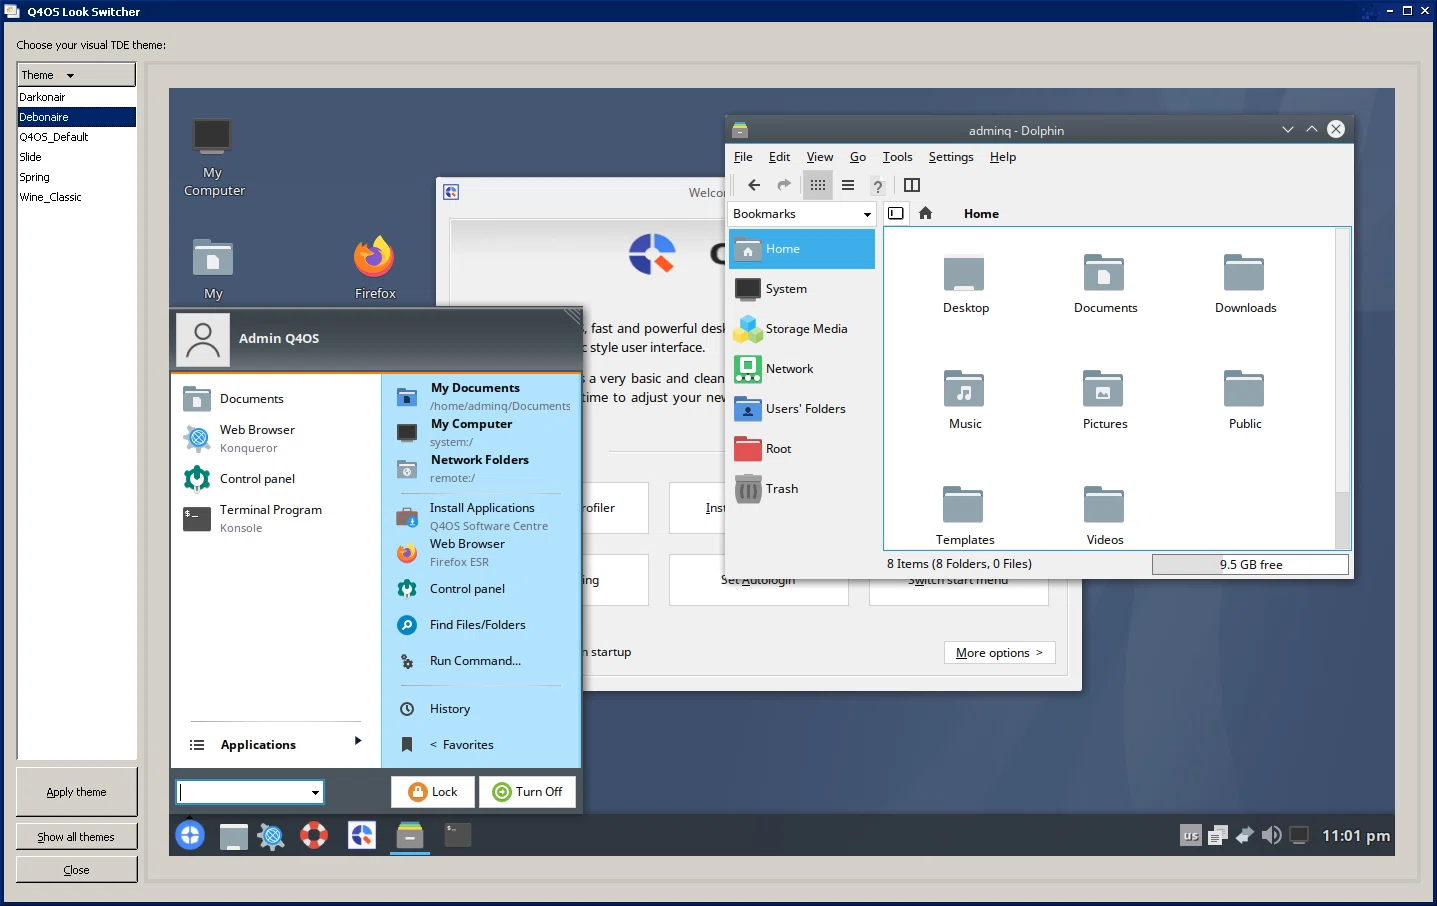This screenshot has width=1437, height=906.
Task: Open the Settings menu in Dolphin
Action: coord(950,157)
